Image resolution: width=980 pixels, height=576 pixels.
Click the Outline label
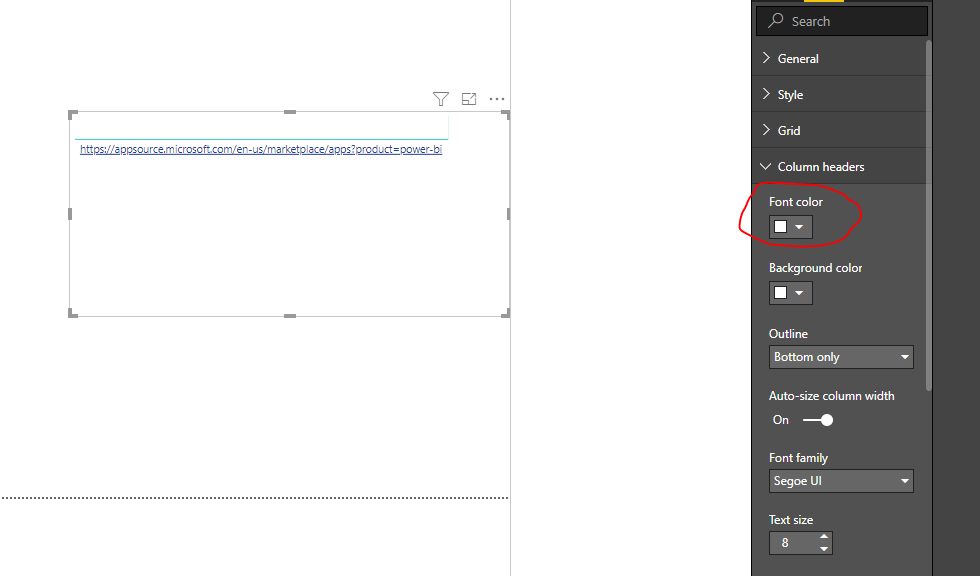[788, 334]
